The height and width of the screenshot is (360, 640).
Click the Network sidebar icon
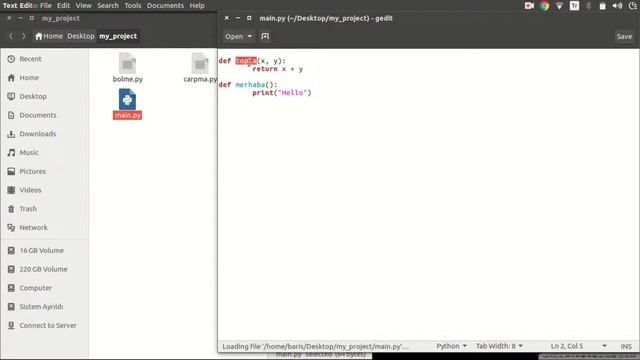pyautogui.click(x=11, y=227)
